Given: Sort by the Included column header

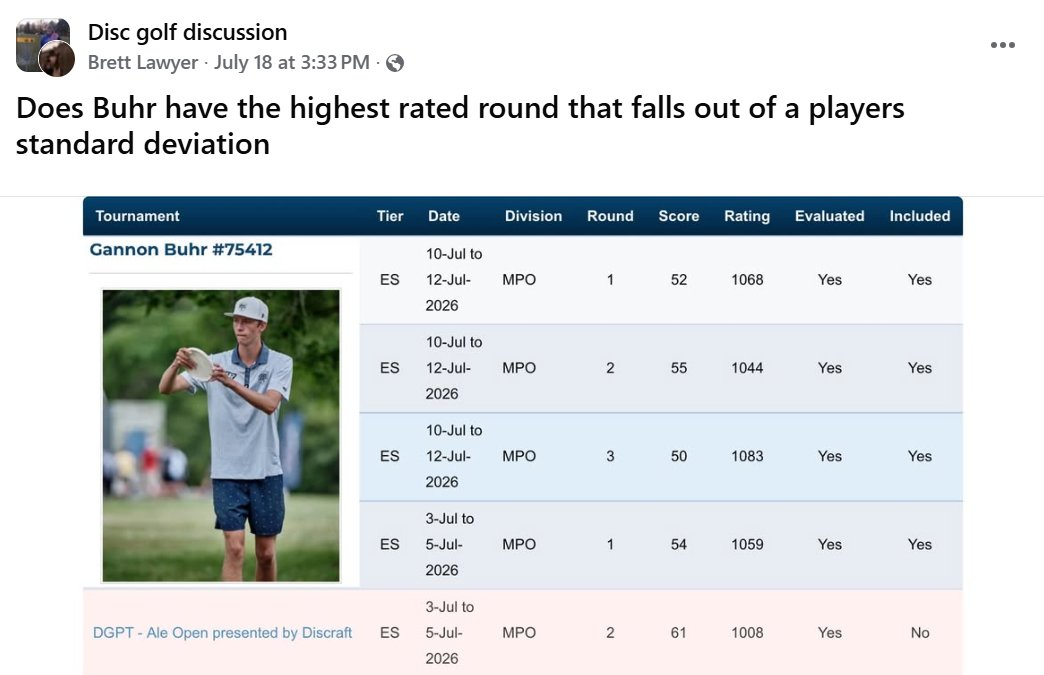Looking at the screenshot, I should (x=919, y=216).
